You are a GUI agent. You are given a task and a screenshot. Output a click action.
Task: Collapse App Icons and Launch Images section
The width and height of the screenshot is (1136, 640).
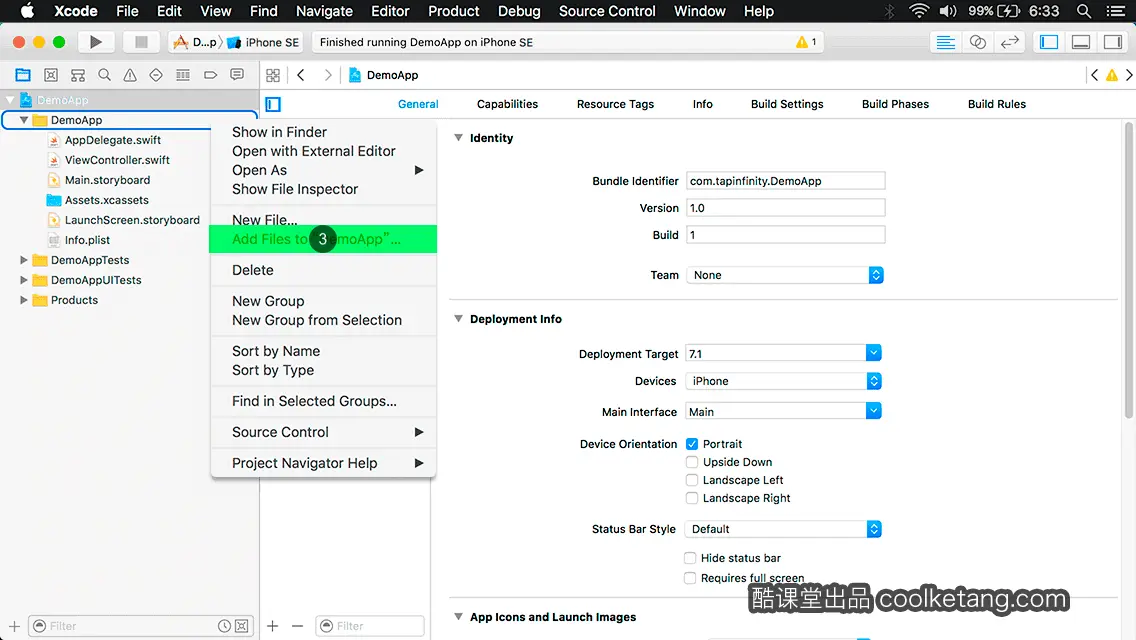tap(458, 616)
